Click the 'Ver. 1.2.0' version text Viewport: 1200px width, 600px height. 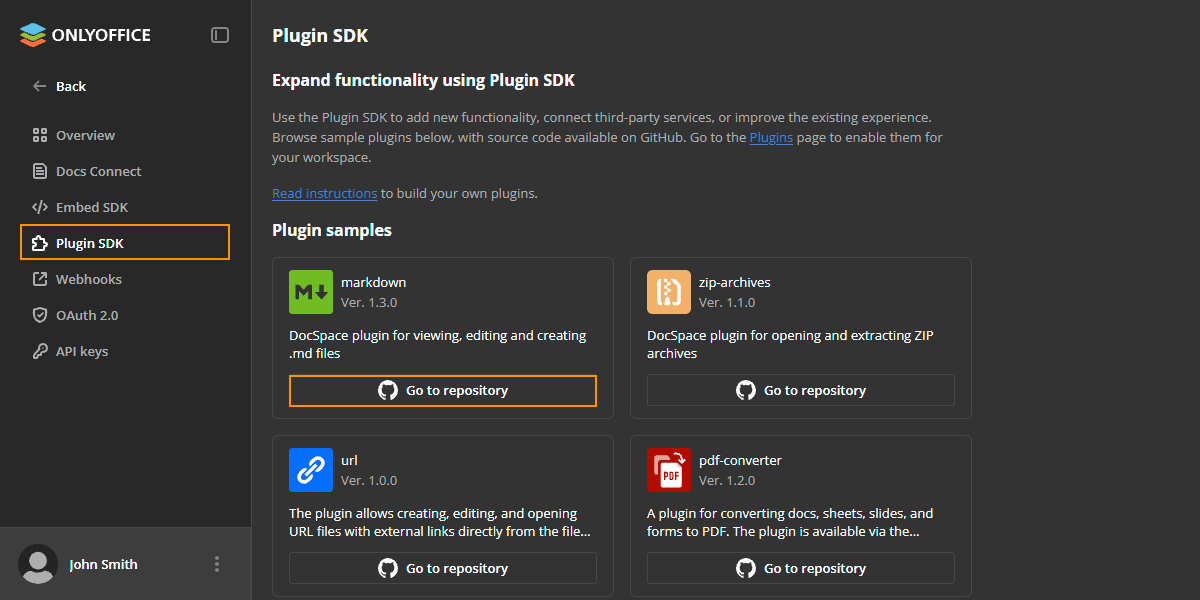[727, 480]
